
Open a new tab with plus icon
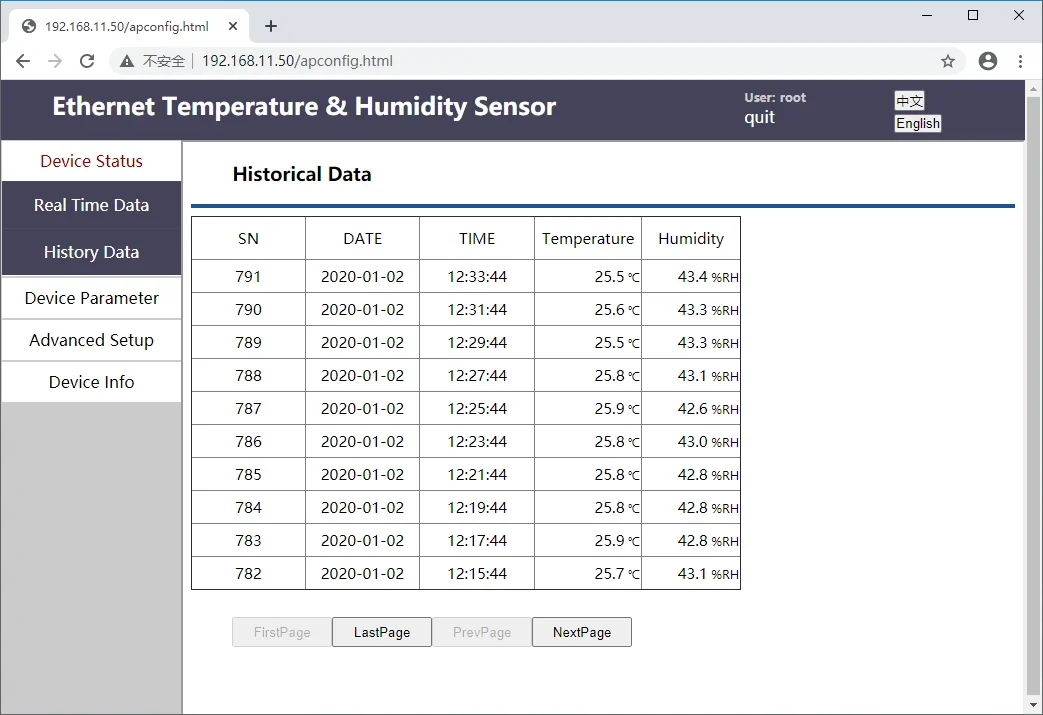coord(271,26)
